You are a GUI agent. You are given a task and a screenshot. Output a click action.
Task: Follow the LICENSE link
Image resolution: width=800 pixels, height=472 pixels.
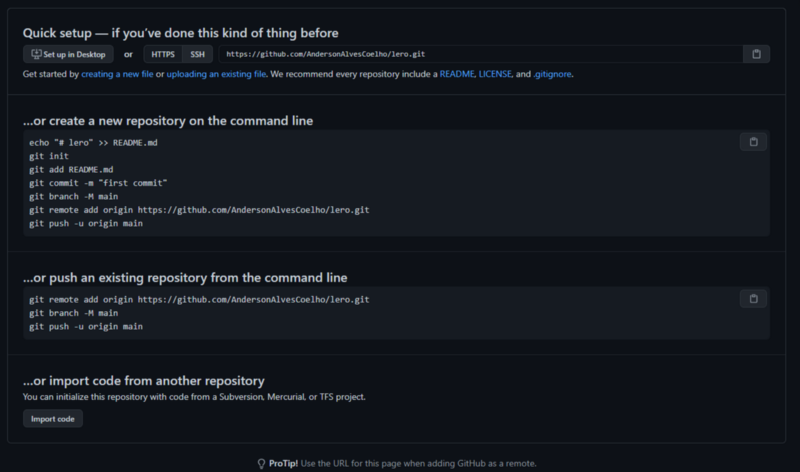tap(495, 74)
